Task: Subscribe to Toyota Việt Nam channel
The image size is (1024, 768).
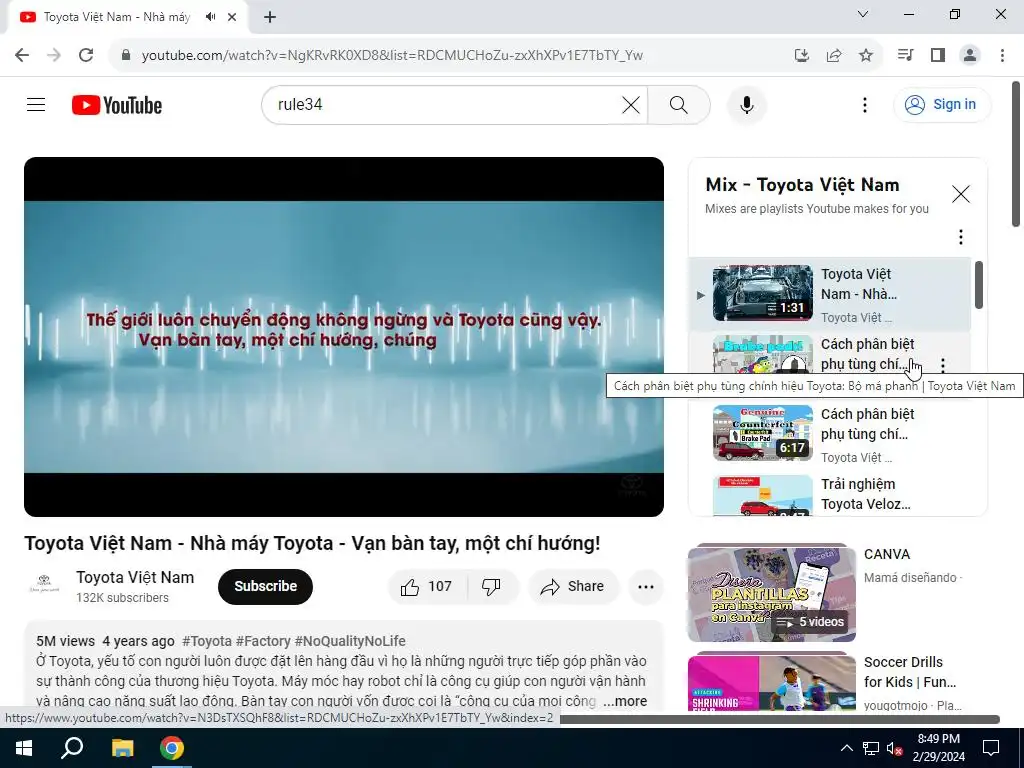Action: (265, 586)
